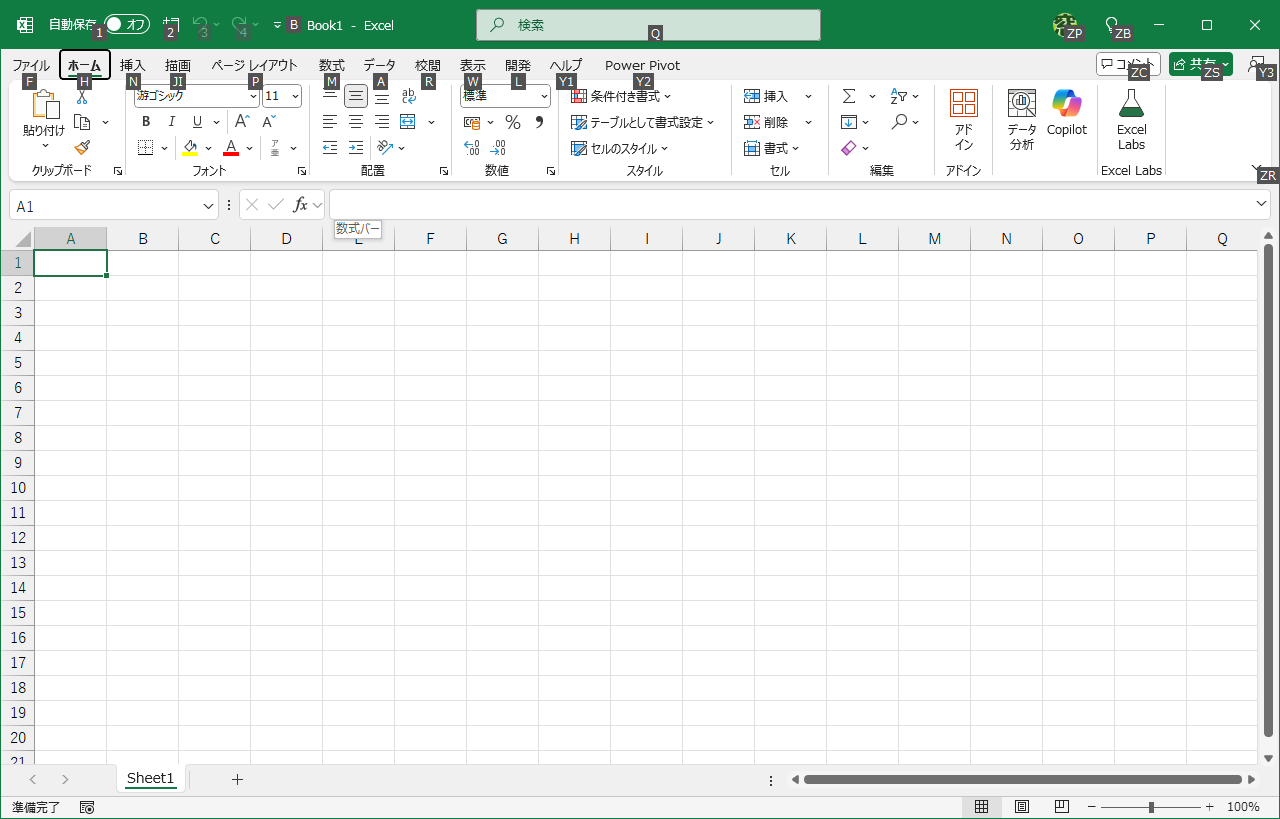1280x819 pixels.
Task: Open the アドイン add-ins icon
Action: click(x=964, y=118)
